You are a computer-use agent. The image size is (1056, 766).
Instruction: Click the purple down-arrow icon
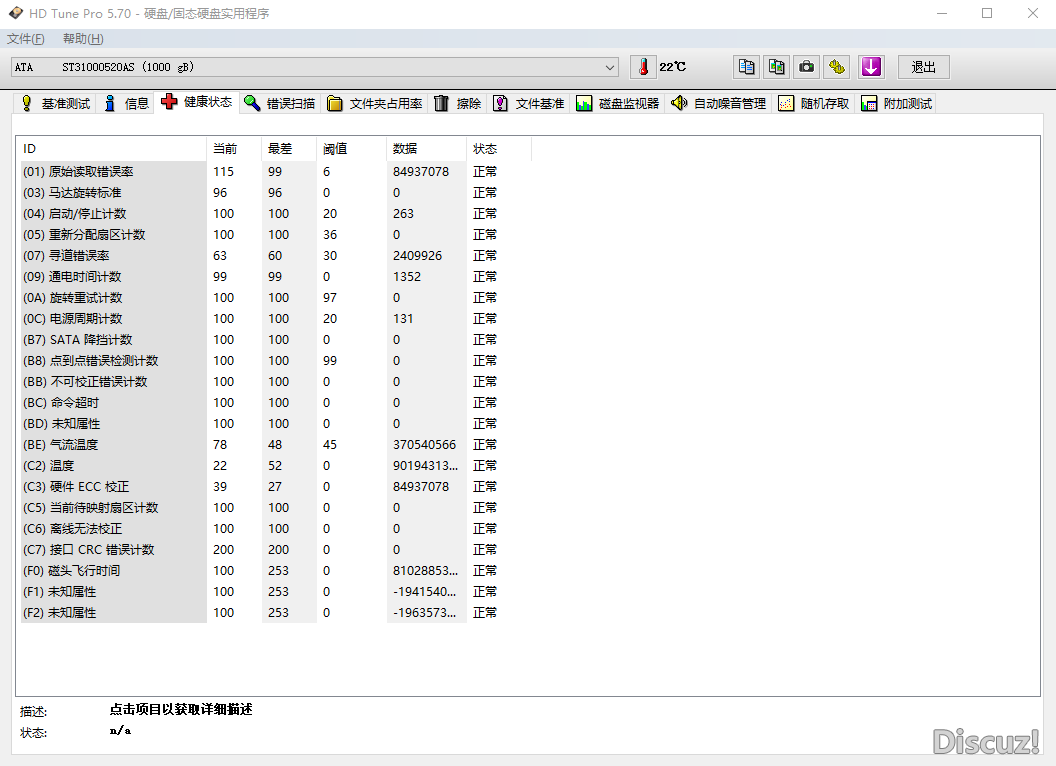871,67
